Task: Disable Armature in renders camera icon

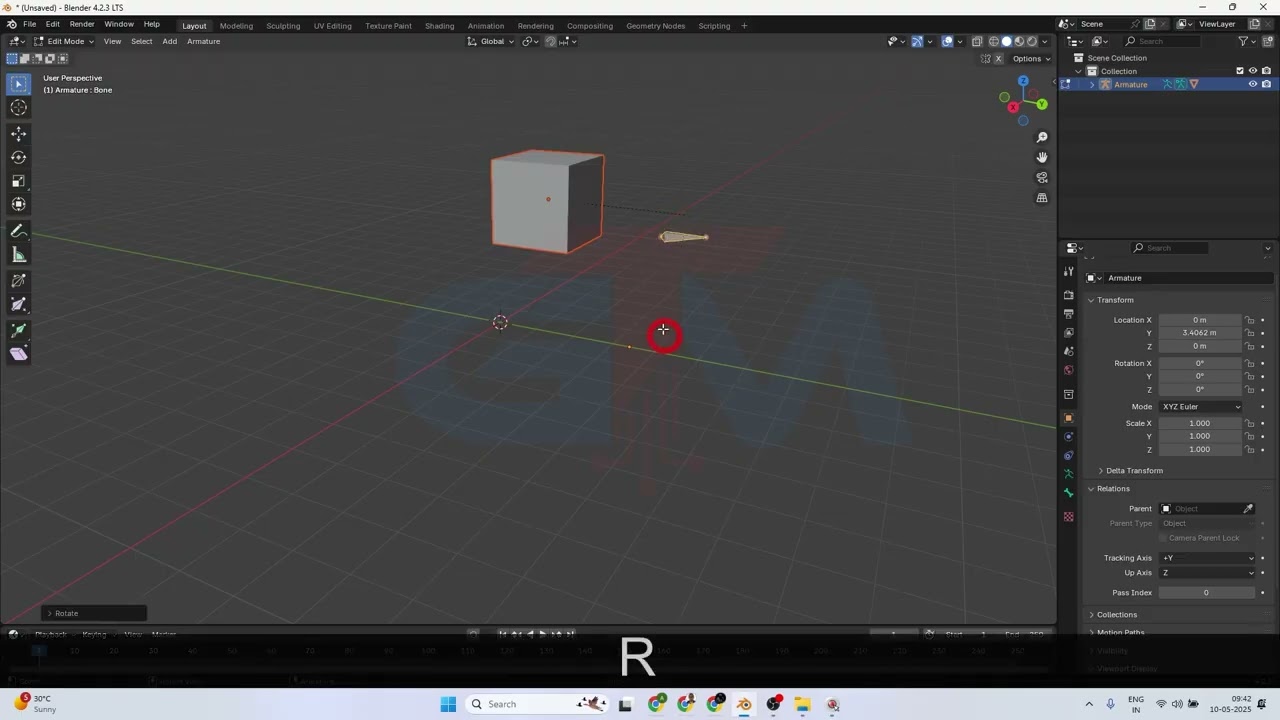Action: tap(1266, 84)
